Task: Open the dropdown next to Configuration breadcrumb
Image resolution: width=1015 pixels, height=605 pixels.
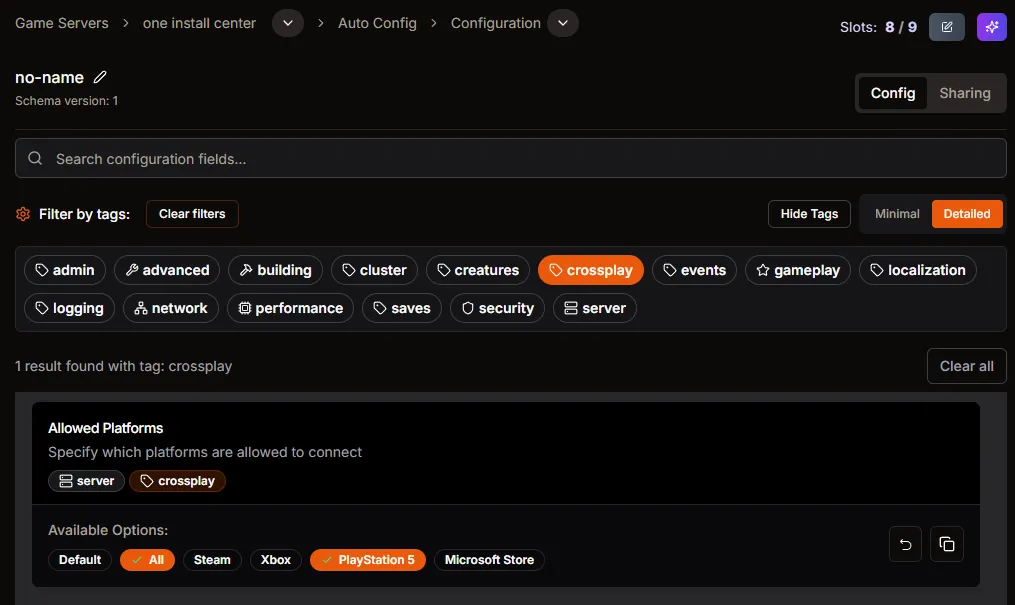Action: click(x=563, y=23)
